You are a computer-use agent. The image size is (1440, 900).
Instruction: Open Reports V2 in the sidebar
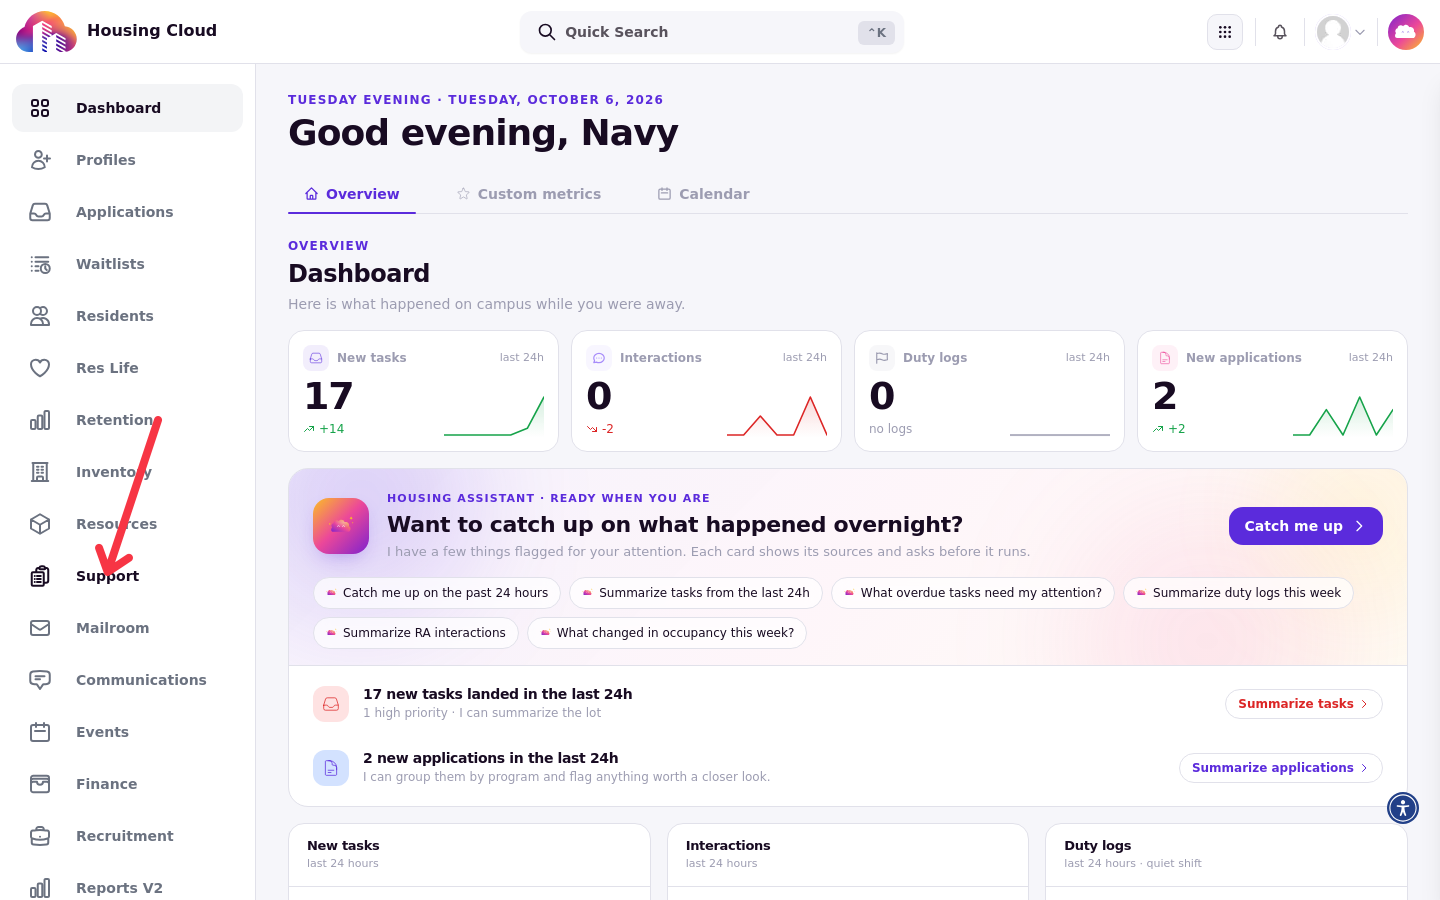127,888
